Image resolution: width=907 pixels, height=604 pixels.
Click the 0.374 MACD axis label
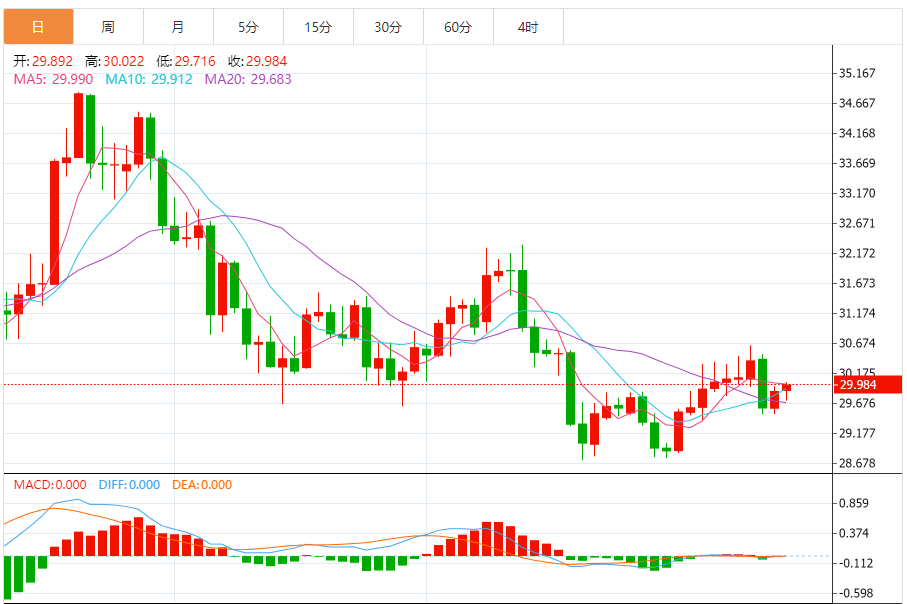(x=854, y=533)
